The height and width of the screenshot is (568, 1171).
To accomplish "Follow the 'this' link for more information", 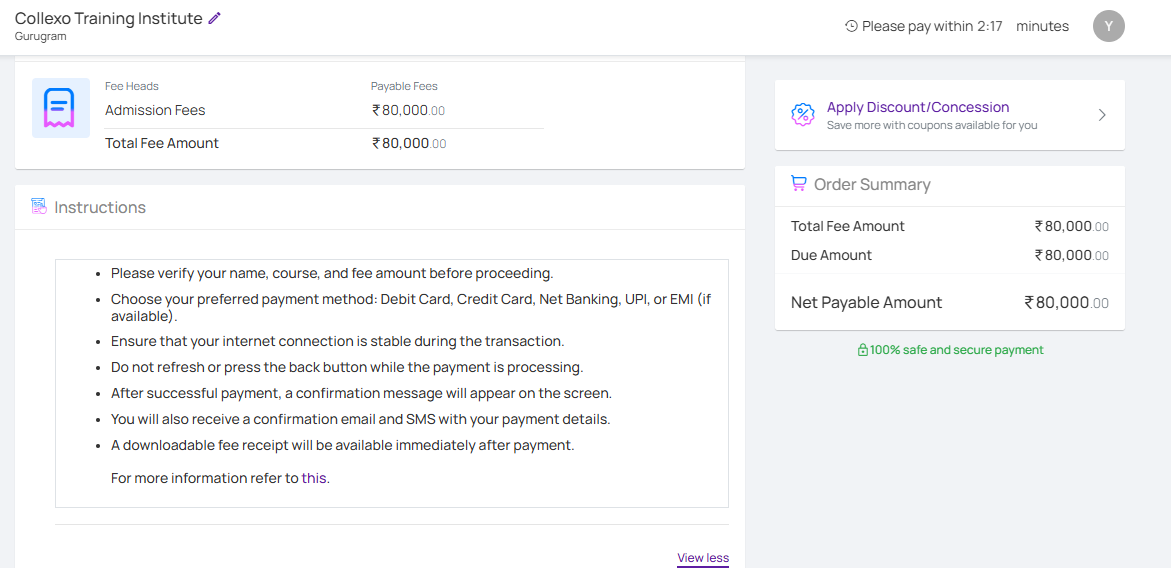I will point(314,478).
